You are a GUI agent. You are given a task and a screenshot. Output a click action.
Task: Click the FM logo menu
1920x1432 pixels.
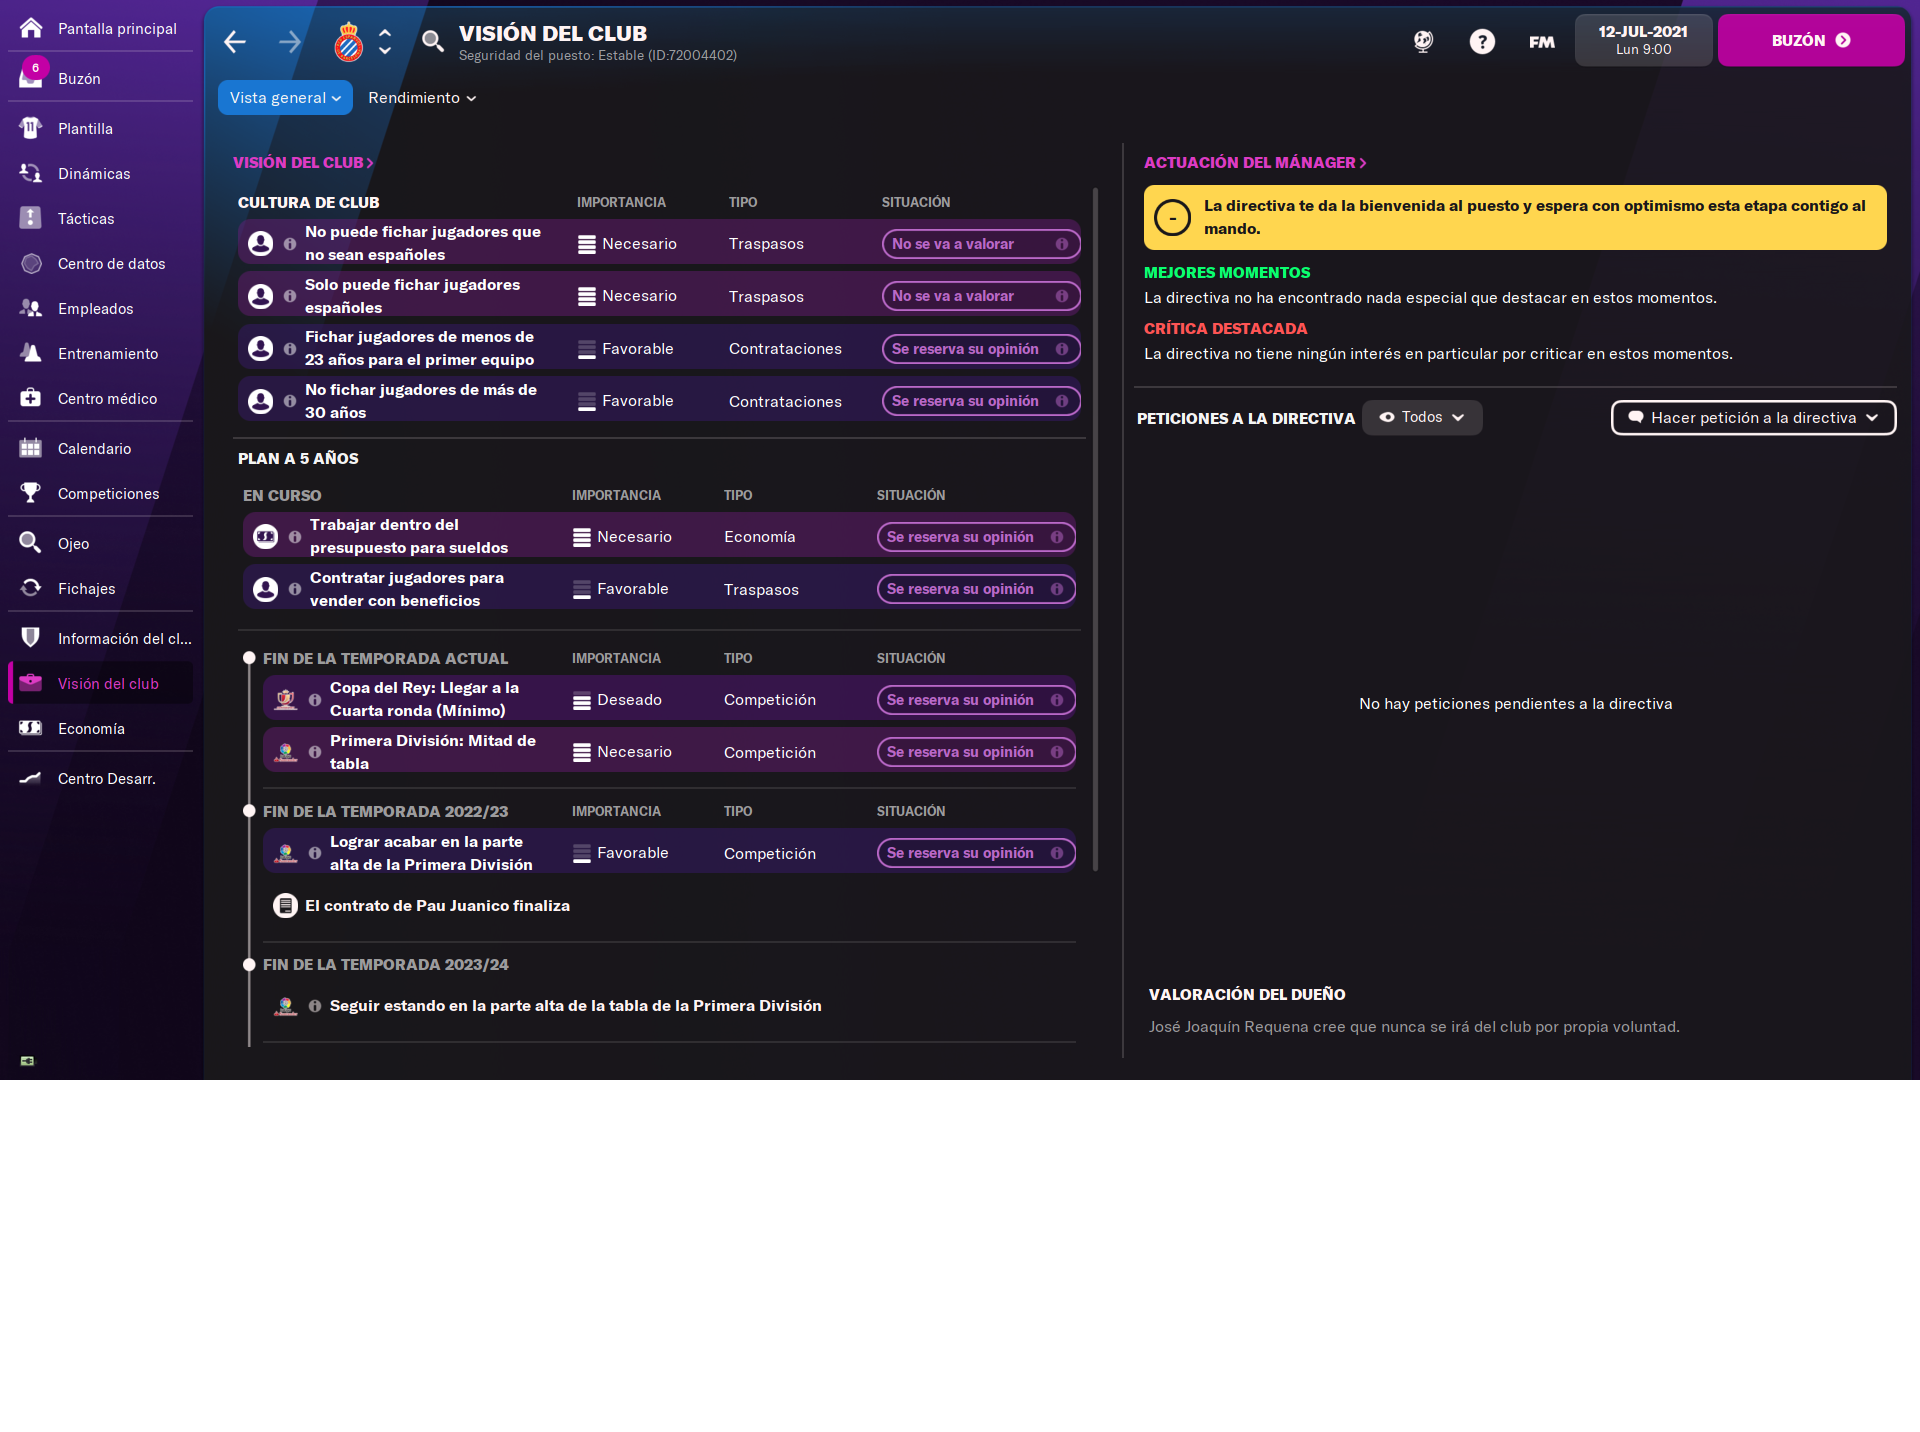point(1541,42)
